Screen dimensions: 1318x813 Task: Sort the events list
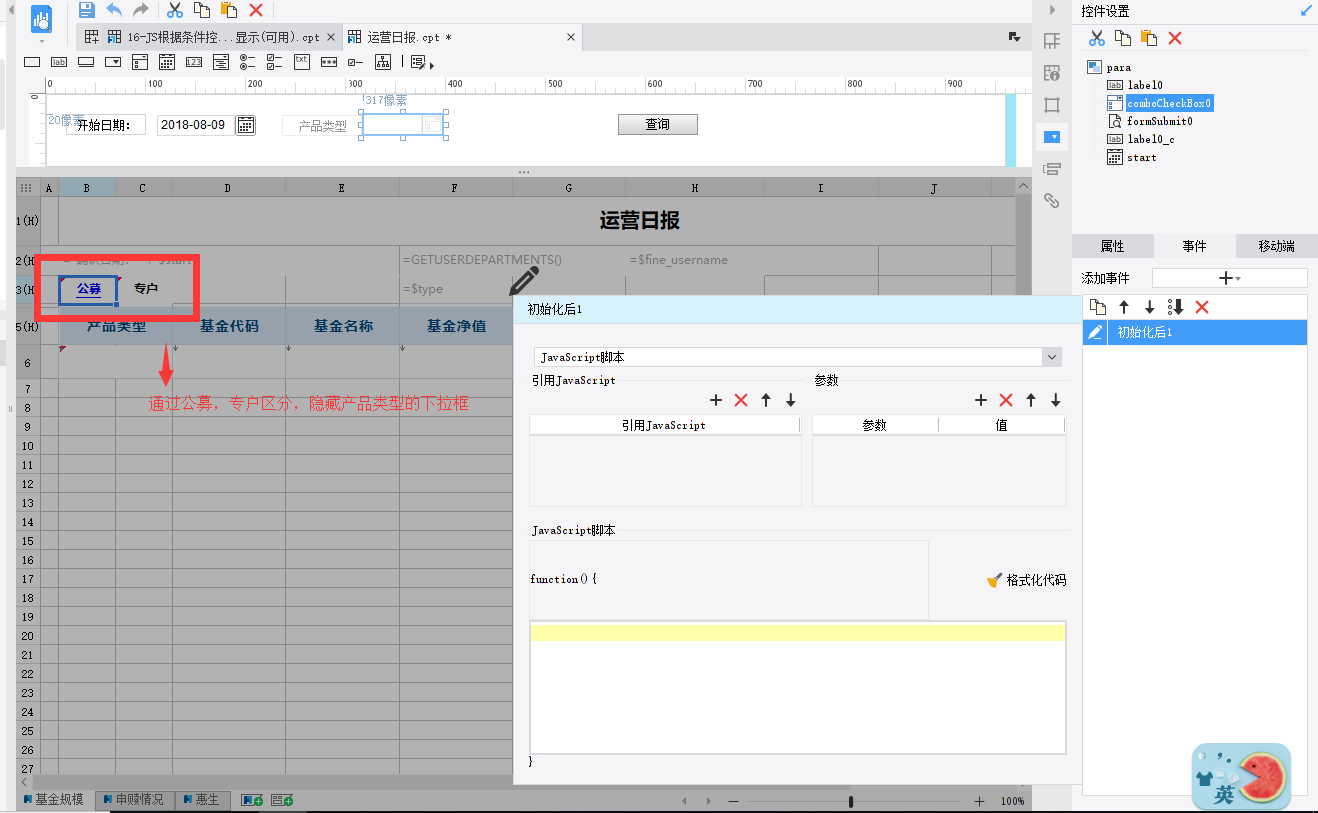(x=1176, y=307)
